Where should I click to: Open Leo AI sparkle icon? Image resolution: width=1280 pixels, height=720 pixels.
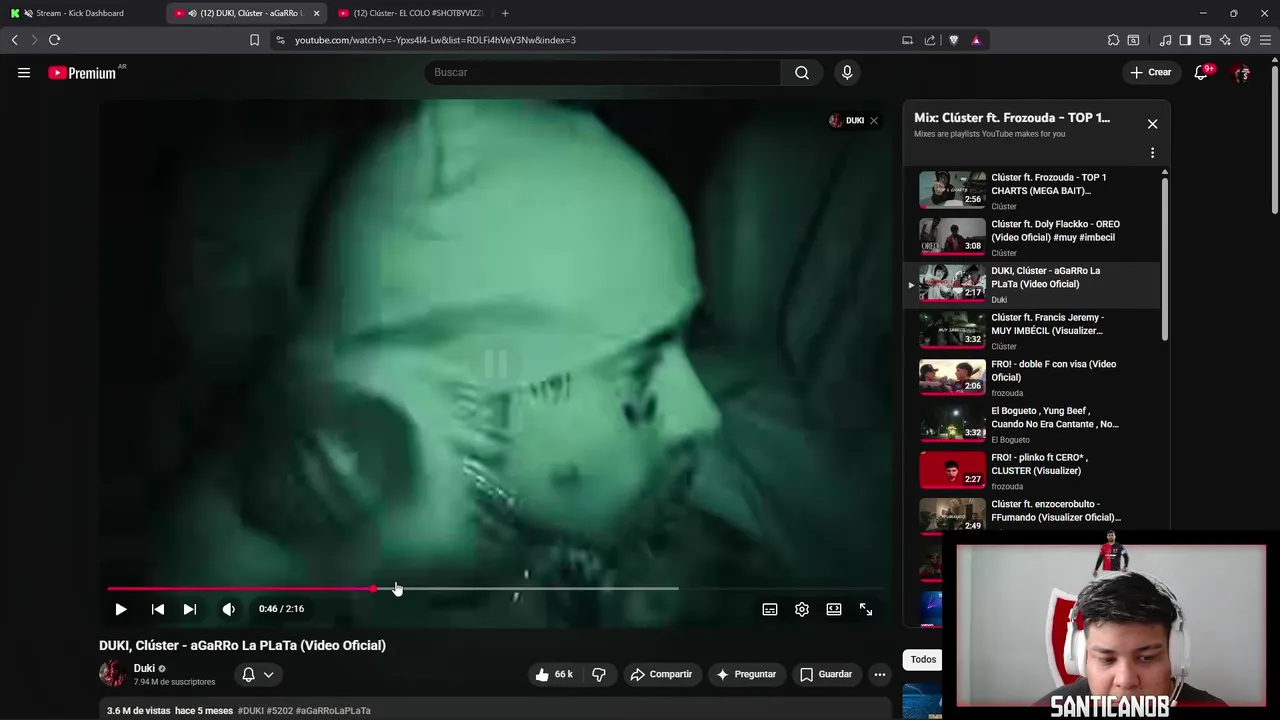pos(1225,40)
